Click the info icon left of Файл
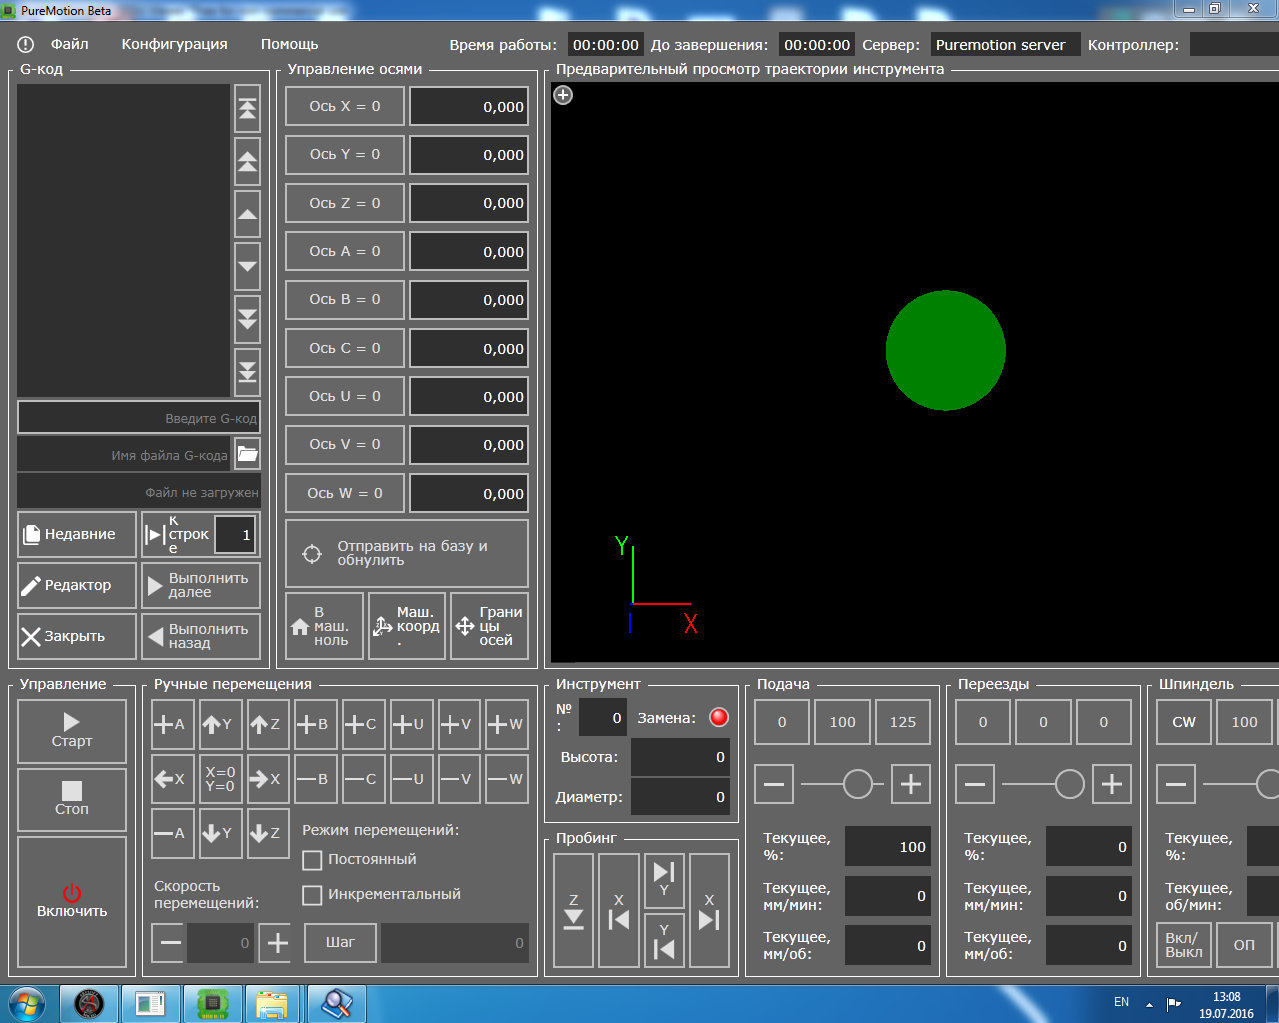This screenshot has height=1023, width=1279. click(x=26, y=45)
